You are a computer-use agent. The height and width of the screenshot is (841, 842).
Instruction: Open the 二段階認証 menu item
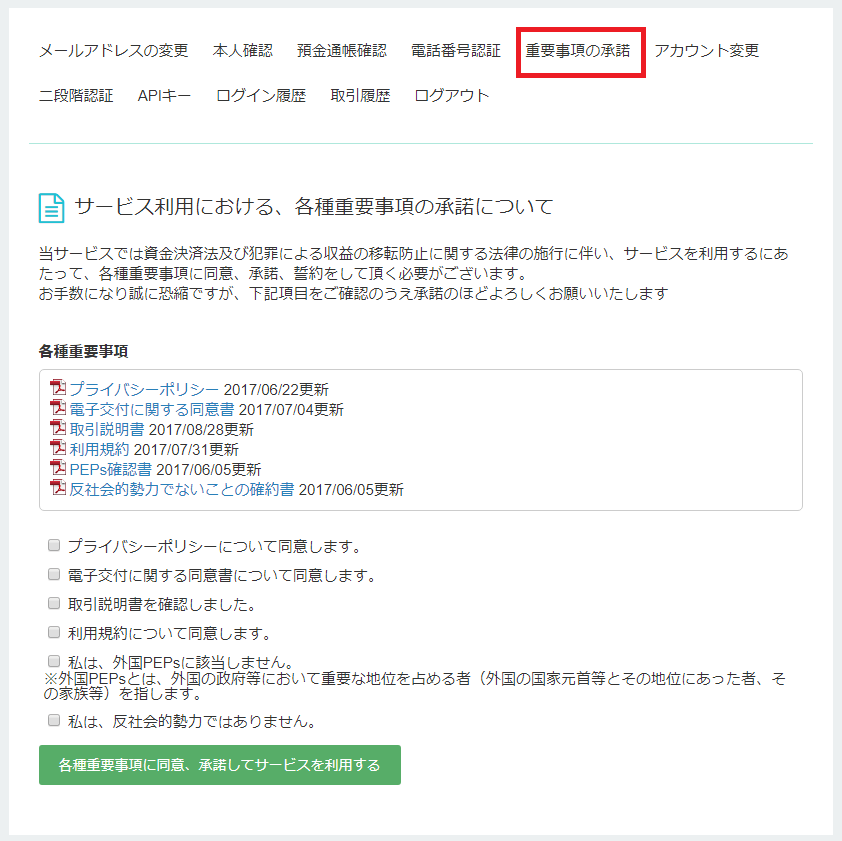[x=76, y=96]
